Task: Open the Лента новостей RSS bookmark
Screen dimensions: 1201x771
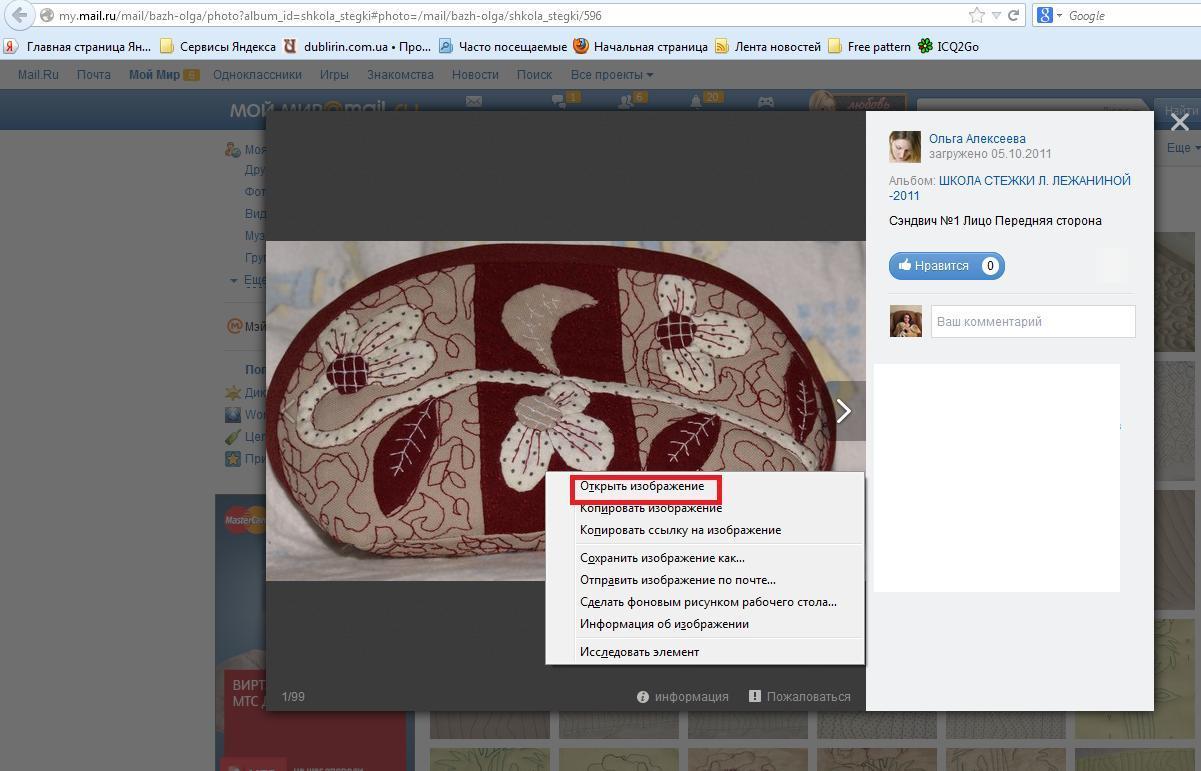Action: [768, 46]
